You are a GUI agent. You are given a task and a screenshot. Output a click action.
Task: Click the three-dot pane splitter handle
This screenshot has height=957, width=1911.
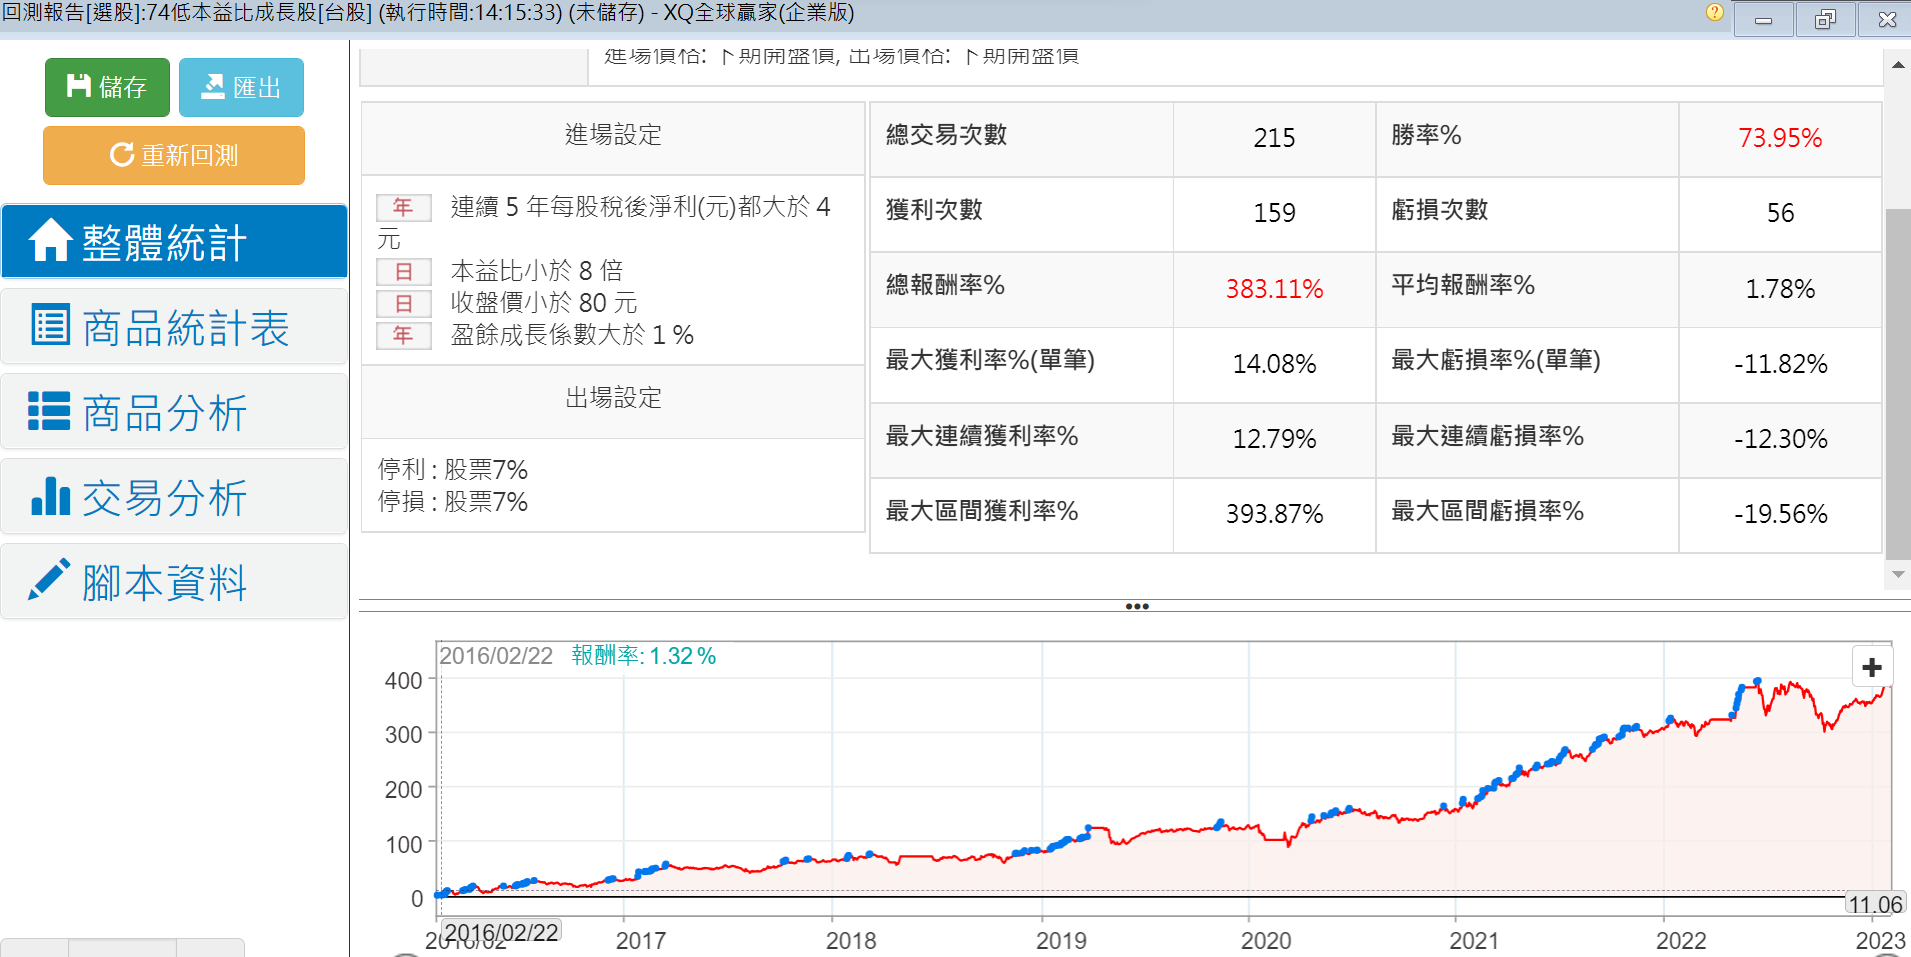[x=1136, y=606]
